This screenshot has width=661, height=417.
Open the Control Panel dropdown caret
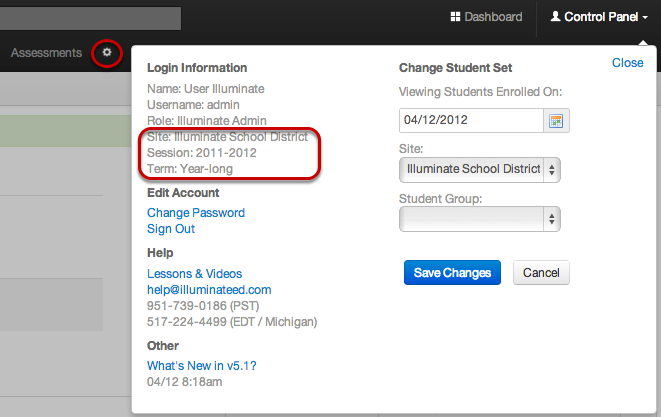645,17
